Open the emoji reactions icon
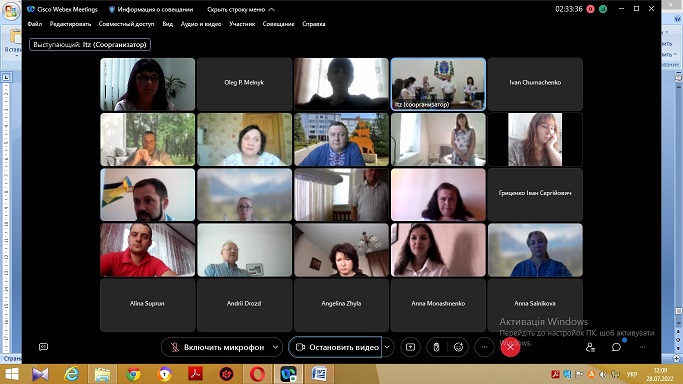The height and width of the screenshot is (384, 683). [458, 347]
